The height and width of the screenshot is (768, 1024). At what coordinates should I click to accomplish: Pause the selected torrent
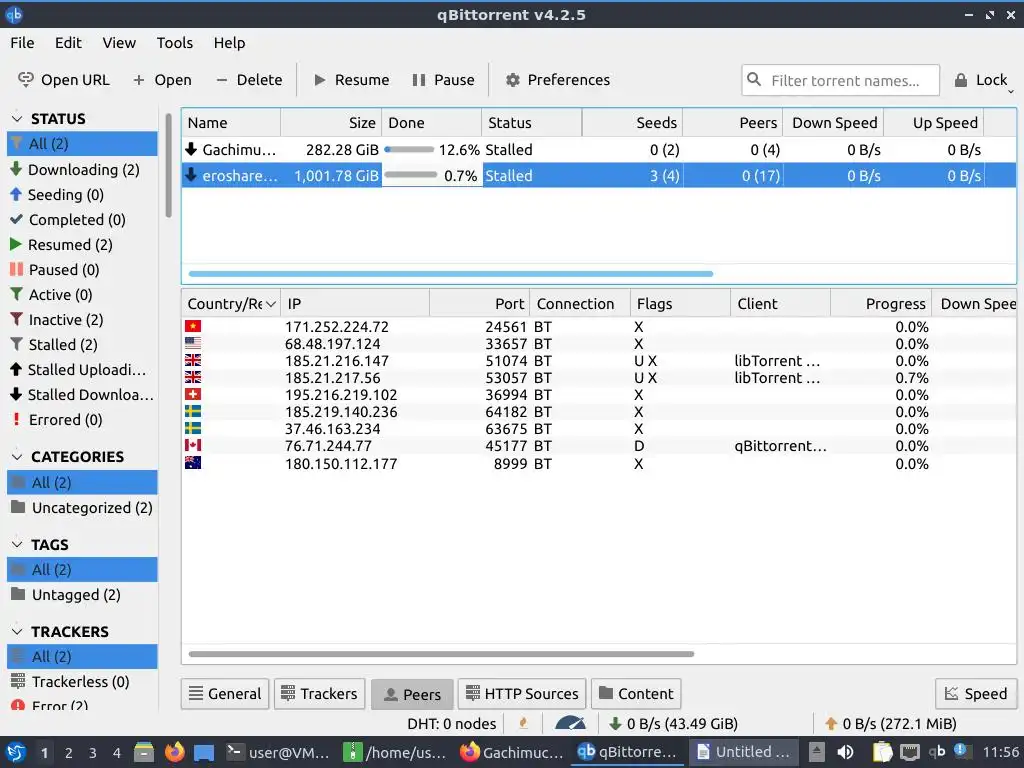point(443,80)
